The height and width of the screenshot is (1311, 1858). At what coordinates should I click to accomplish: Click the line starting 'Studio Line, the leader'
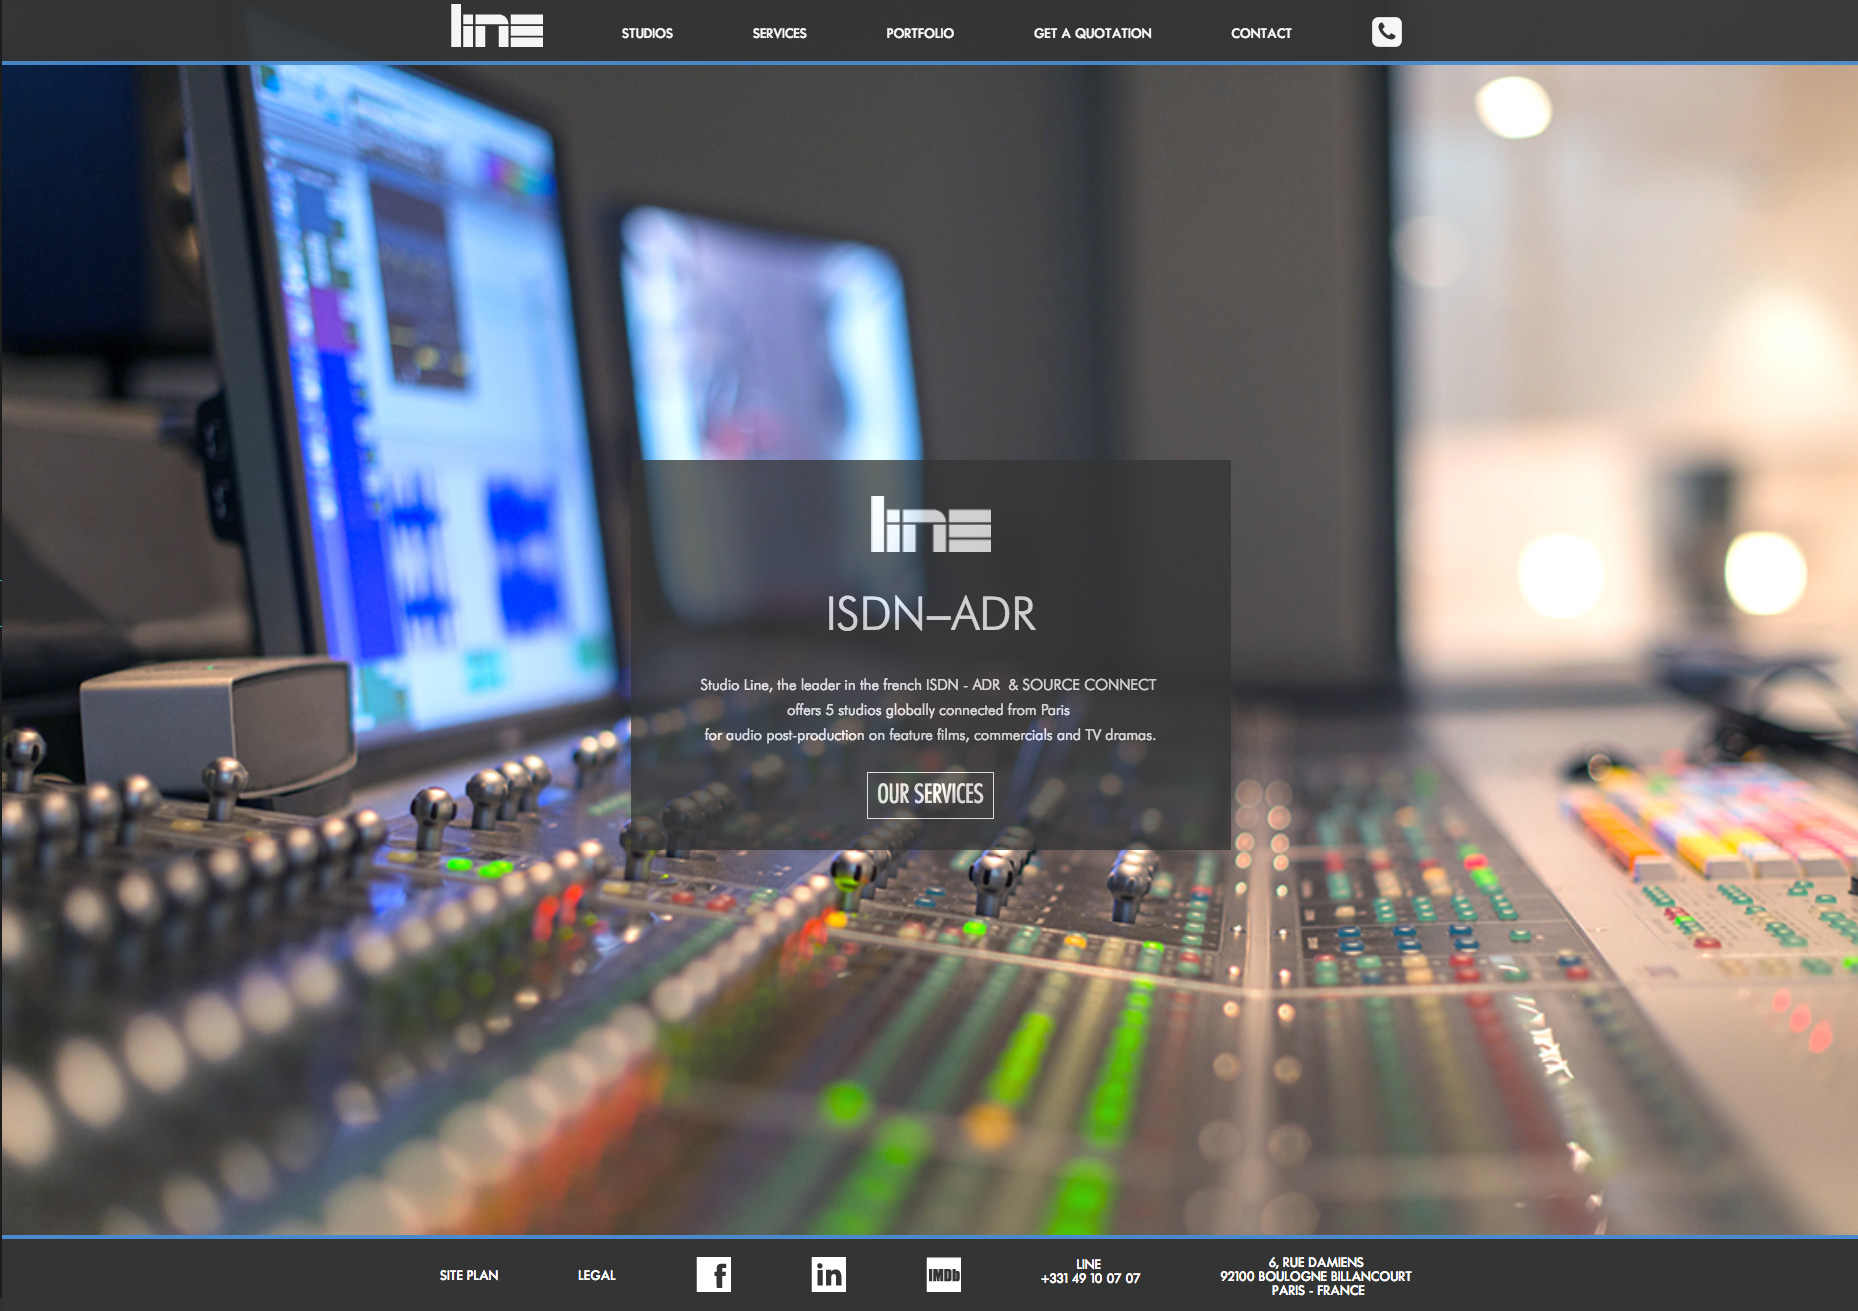point(928,685)
